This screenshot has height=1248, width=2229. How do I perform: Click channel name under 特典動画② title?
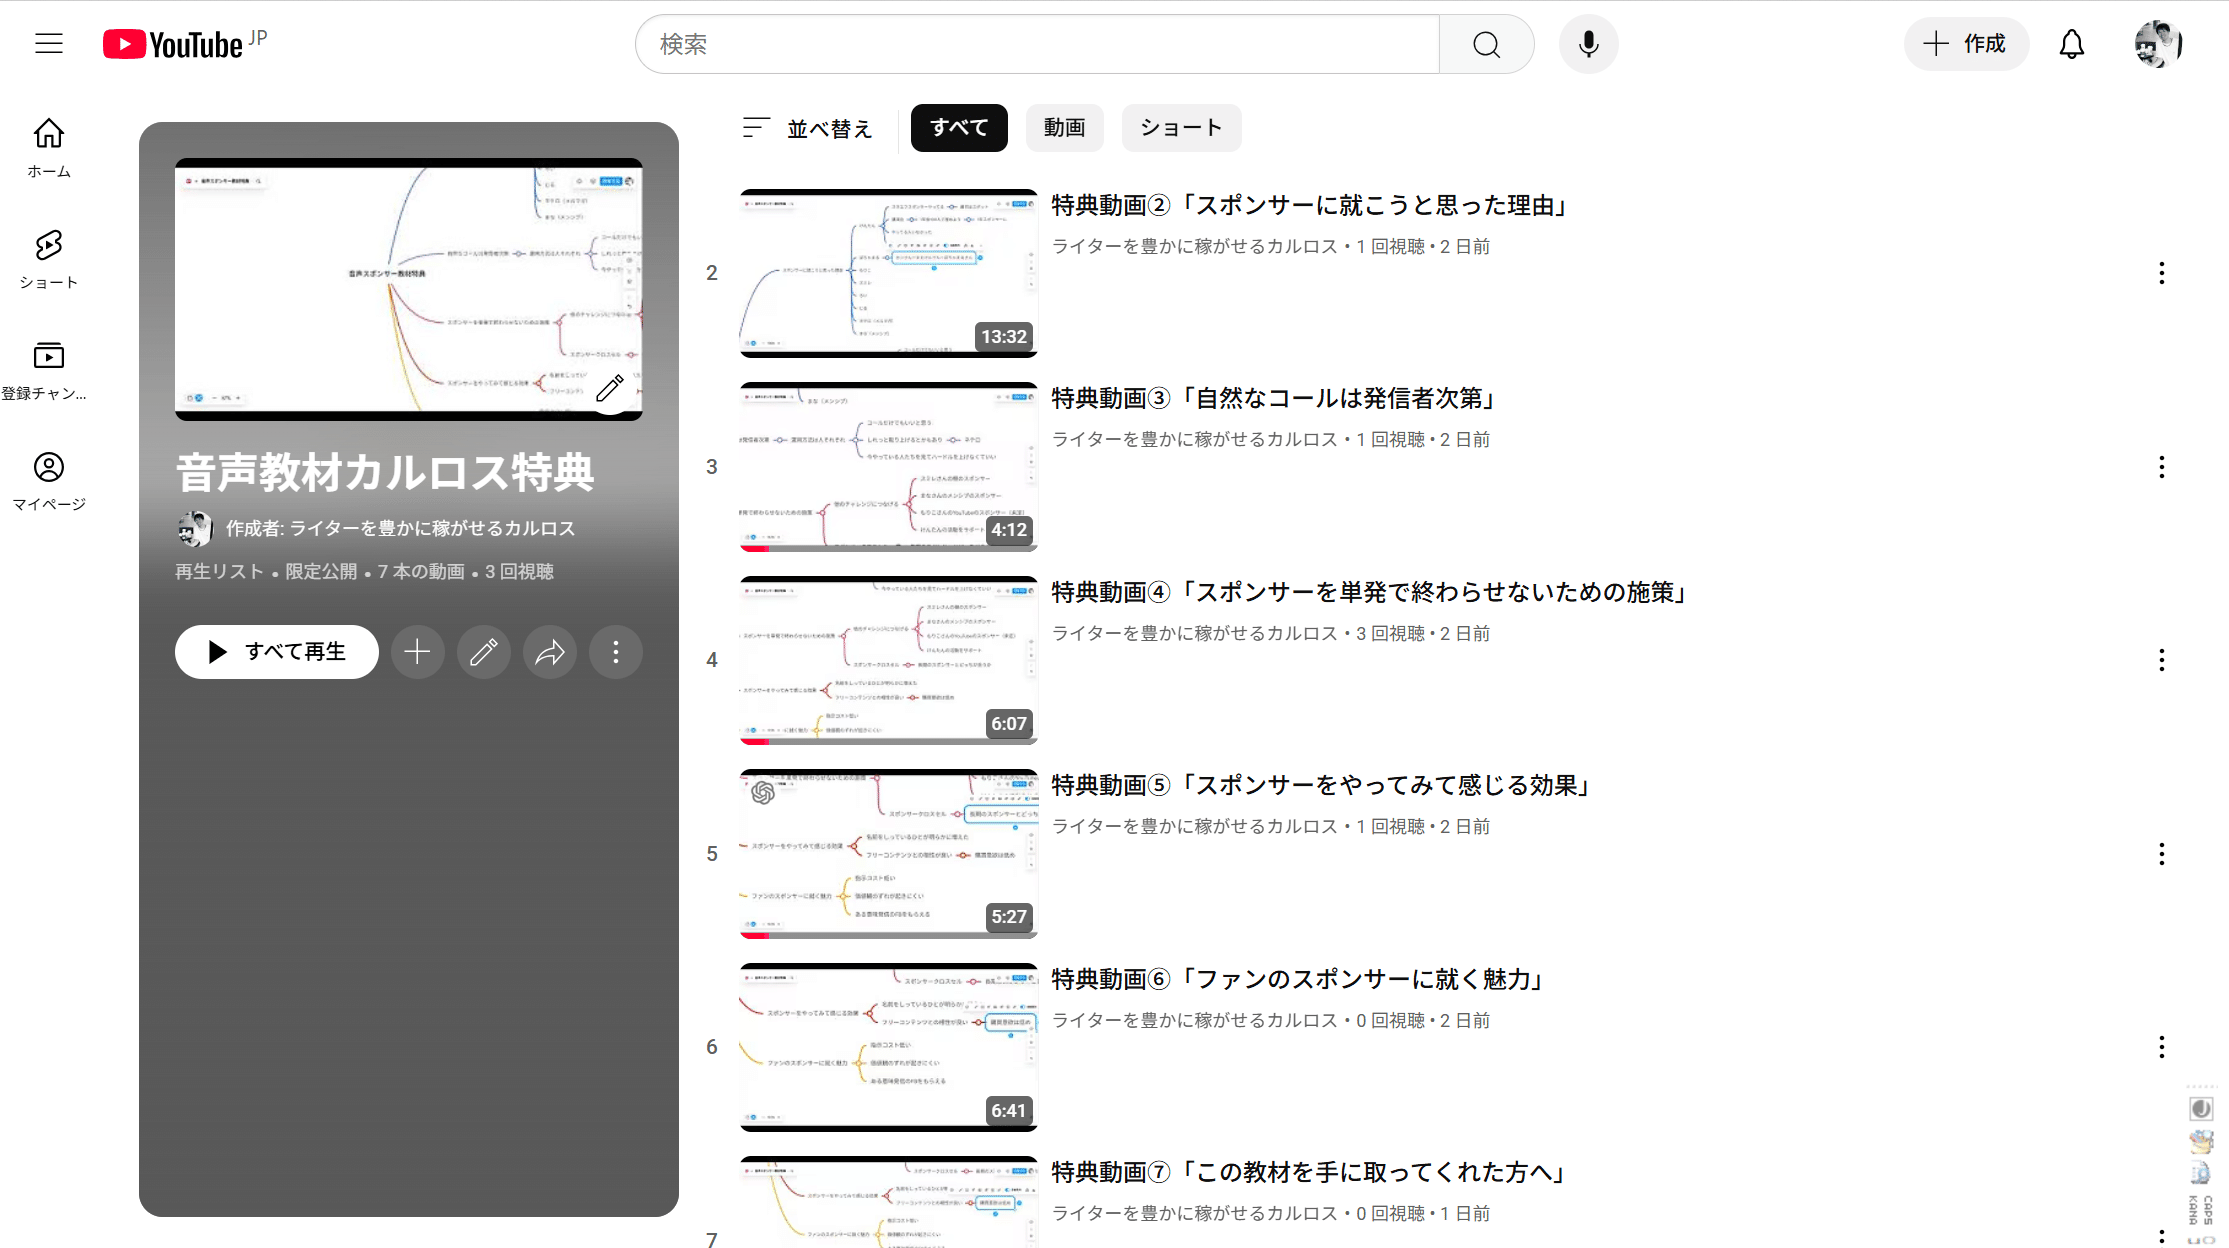click(1194, 246)
